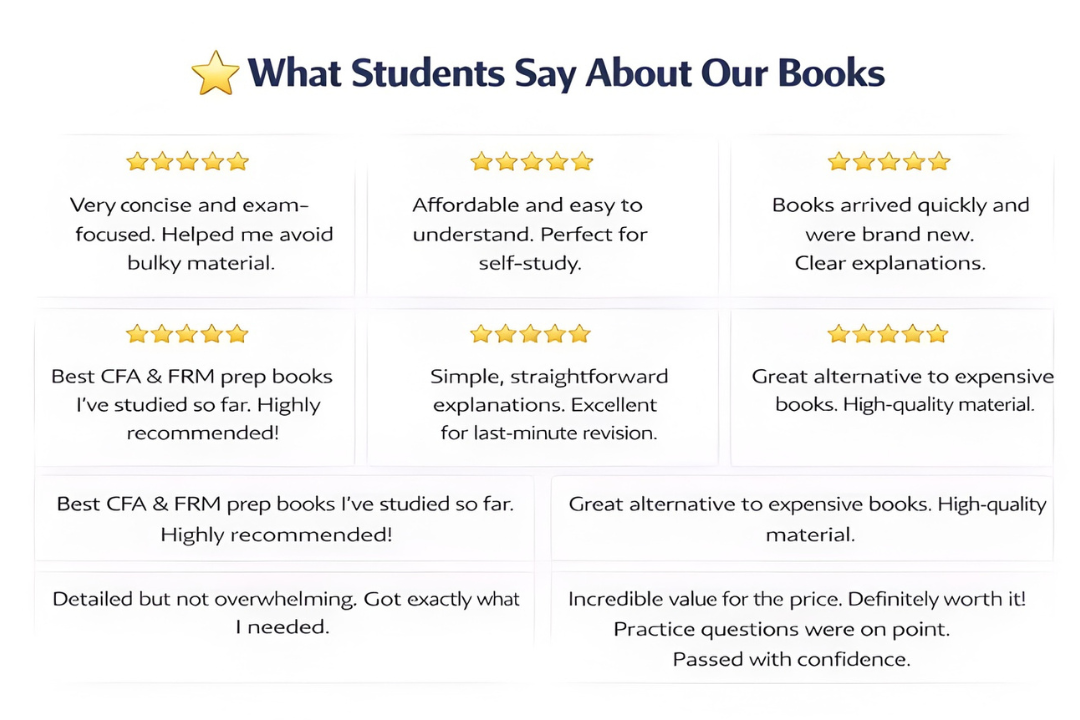This screenshot has height=720, width=1080.
Task: Click the starred "Great alternative to expensive" review text
Action: click(x=902, y=391)
